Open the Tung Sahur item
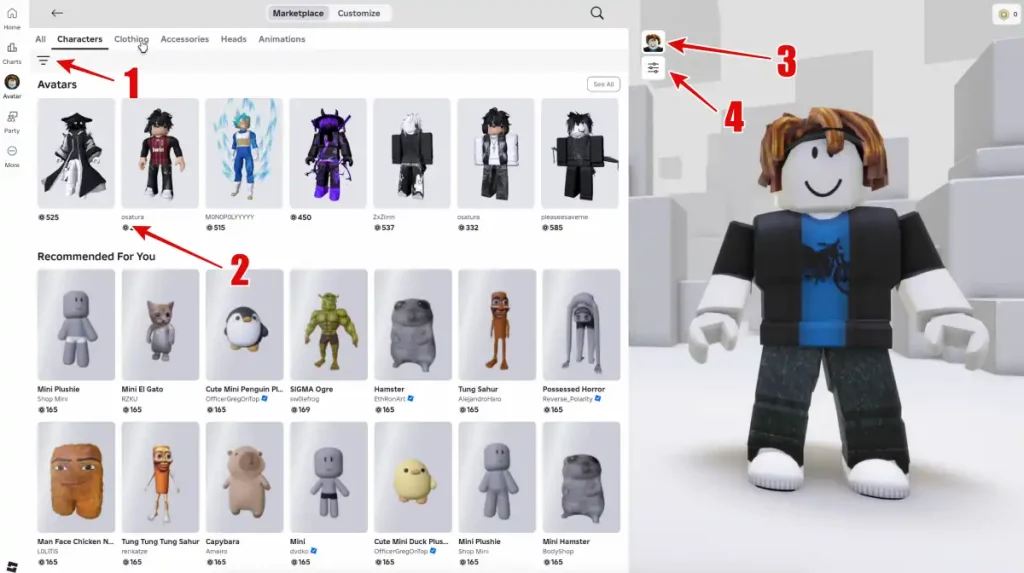 click(x=497, y=325)
